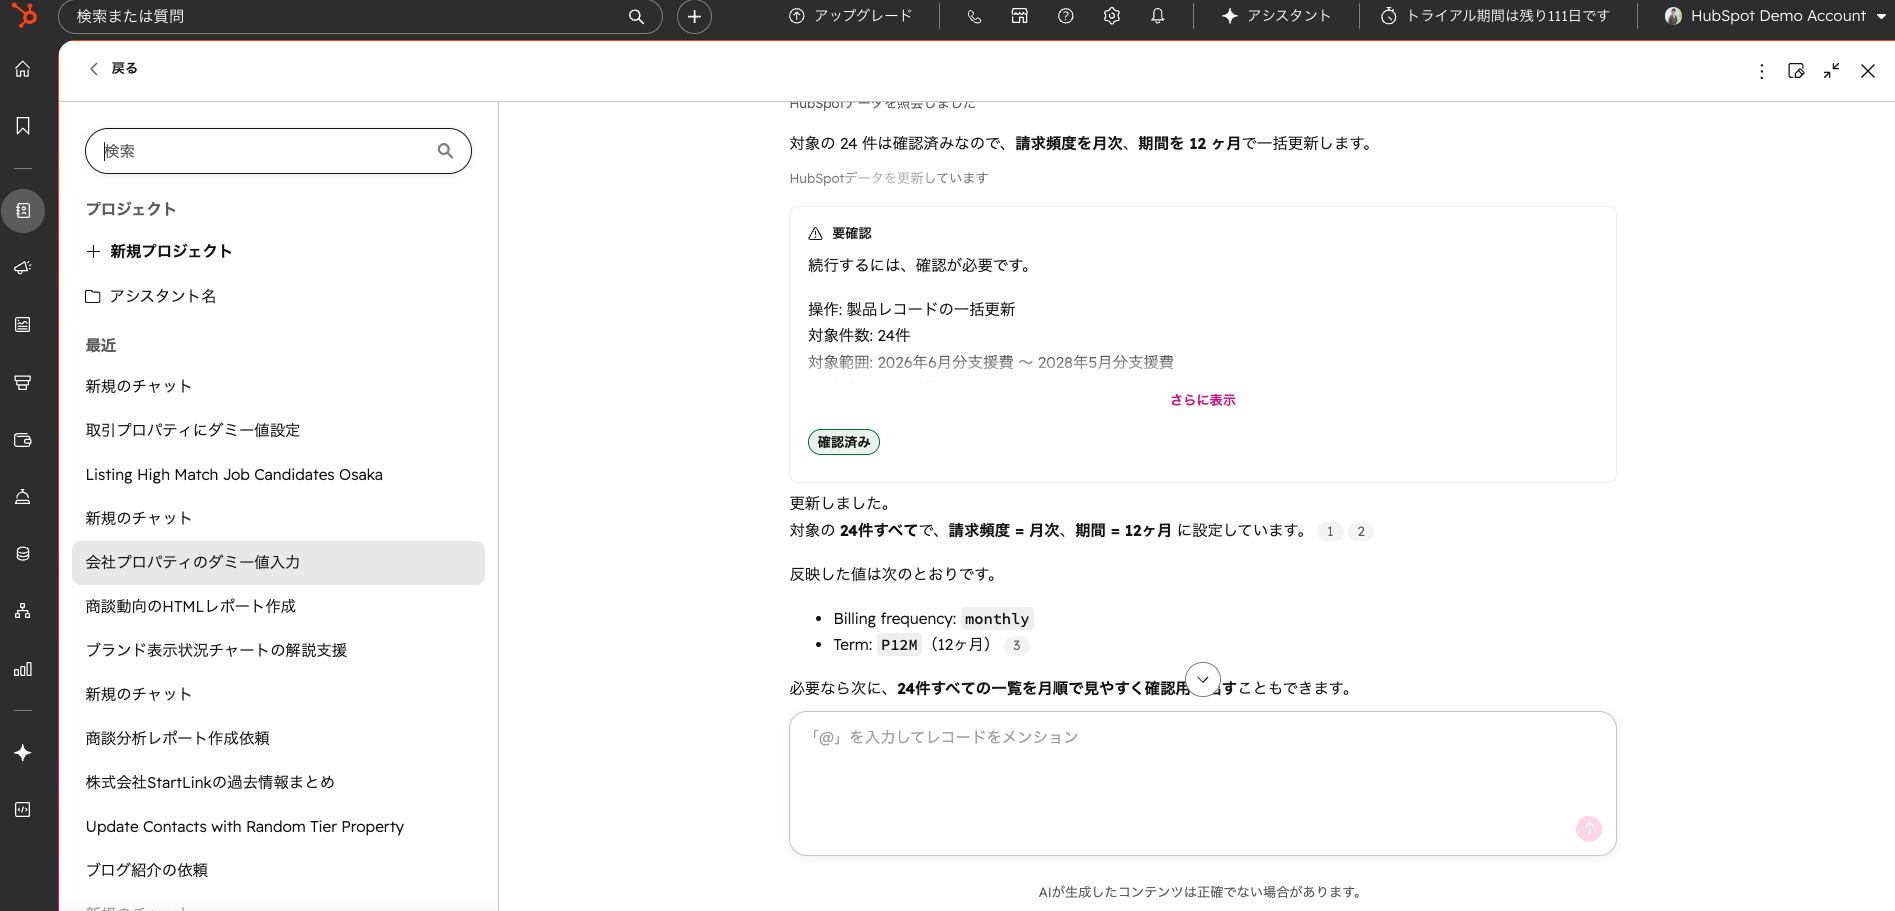This screenshot has height=911, width=1895.
Task: Open the marketing megaphone sidebar icon
Action: point(23,268)
